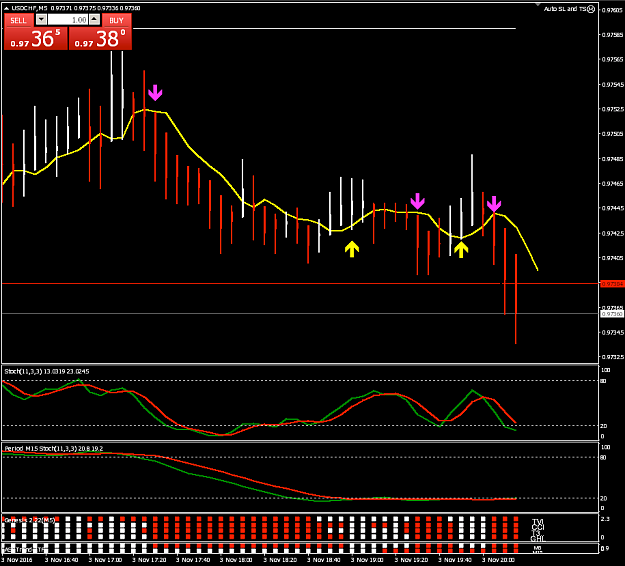Viewport: 625px width, 566px height.
Task: Click the last magenta down arrow near 20:00
Action: pos(494,204)
